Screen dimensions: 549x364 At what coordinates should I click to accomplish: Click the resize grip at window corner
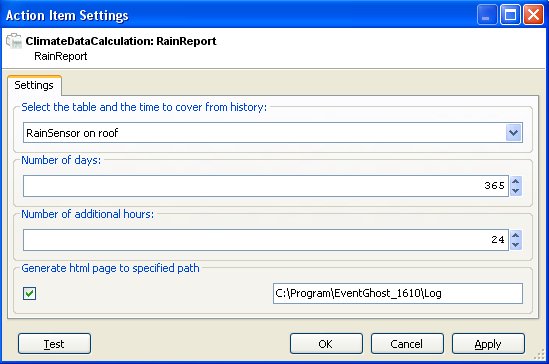tap(539, 355)
